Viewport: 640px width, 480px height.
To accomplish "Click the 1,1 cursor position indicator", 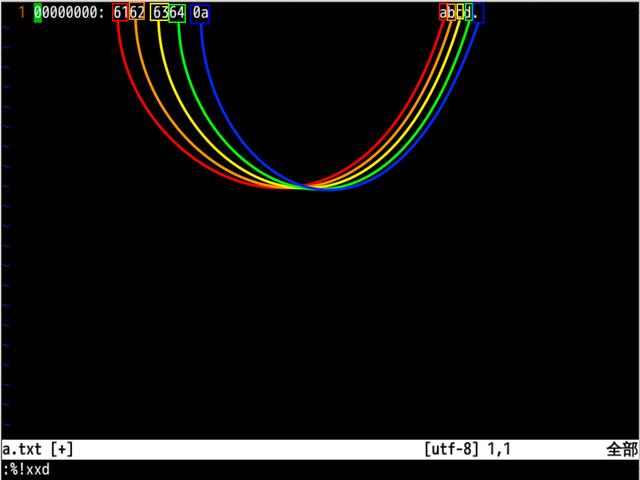I will coord(499,449).
